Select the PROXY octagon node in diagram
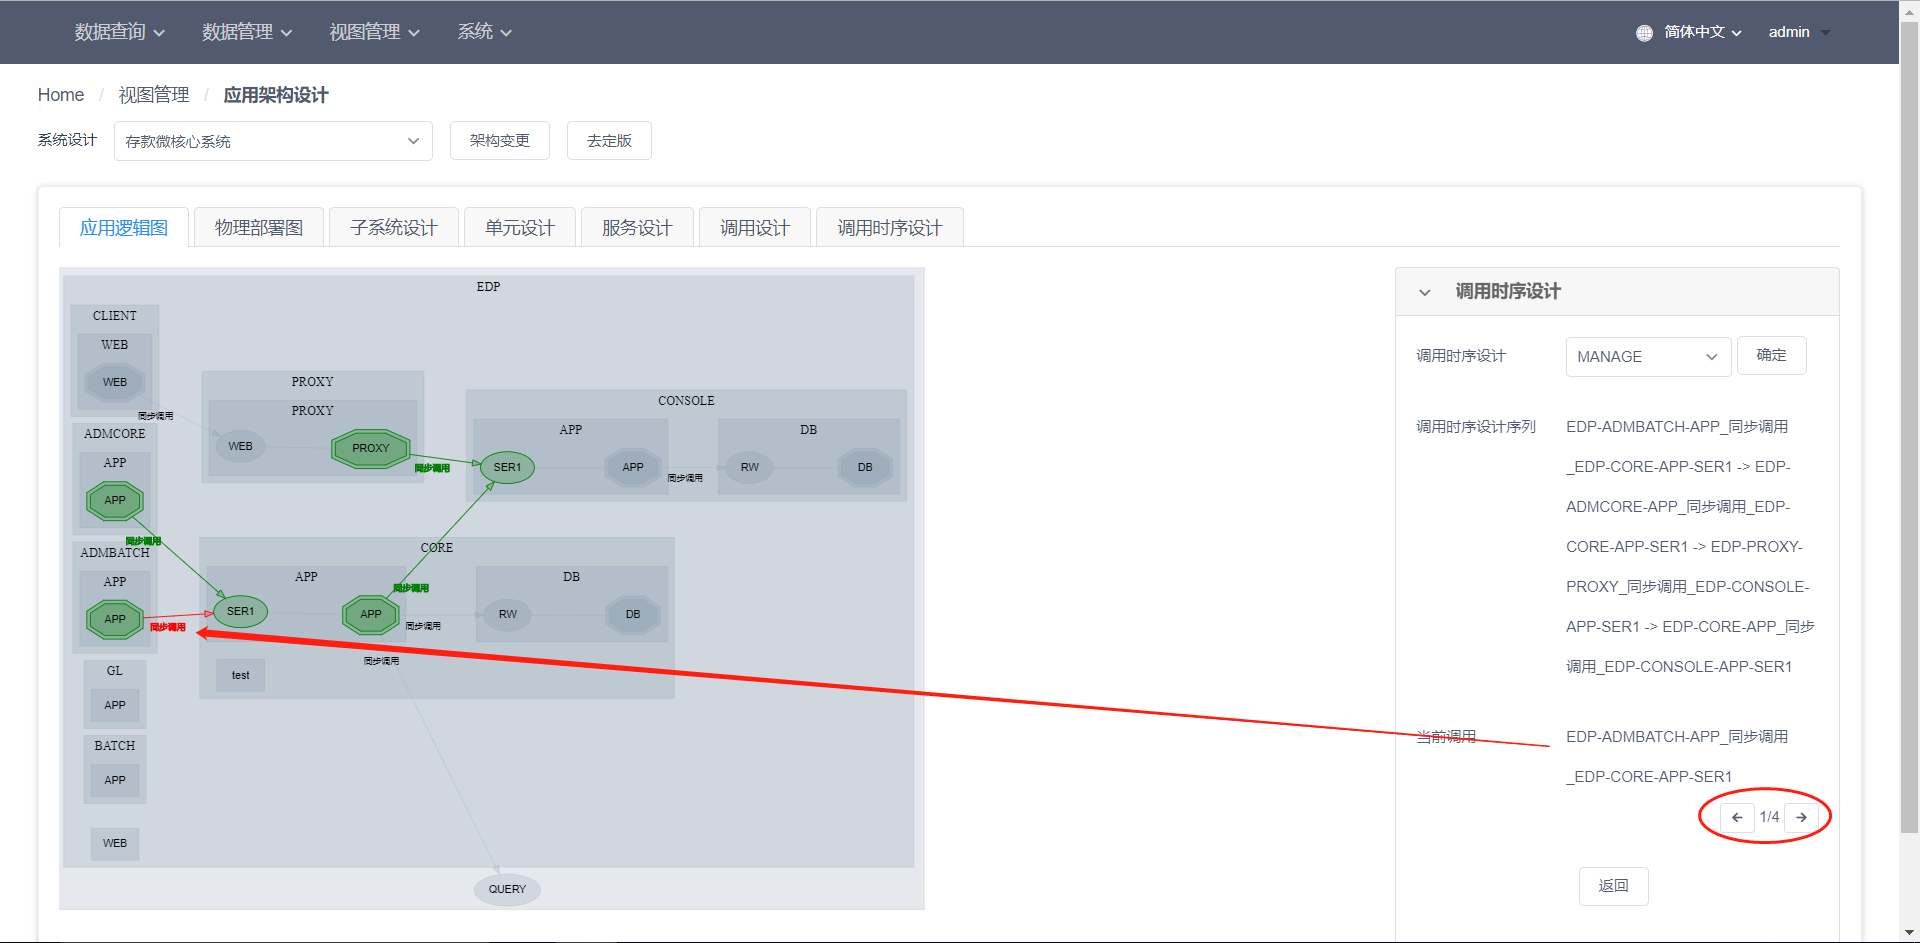This screenshot has height=943, width=1920. pyautogui.click(x=371, y=448)
